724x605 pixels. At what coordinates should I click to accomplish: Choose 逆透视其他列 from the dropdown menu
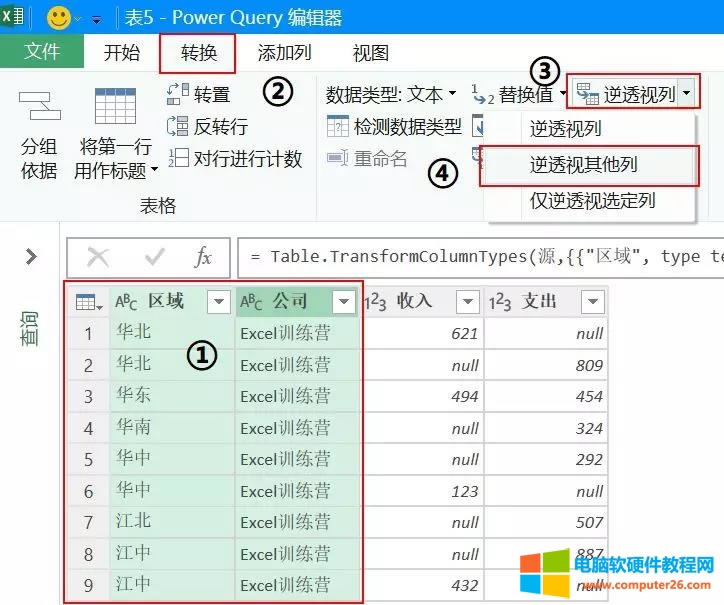(589, 165)
